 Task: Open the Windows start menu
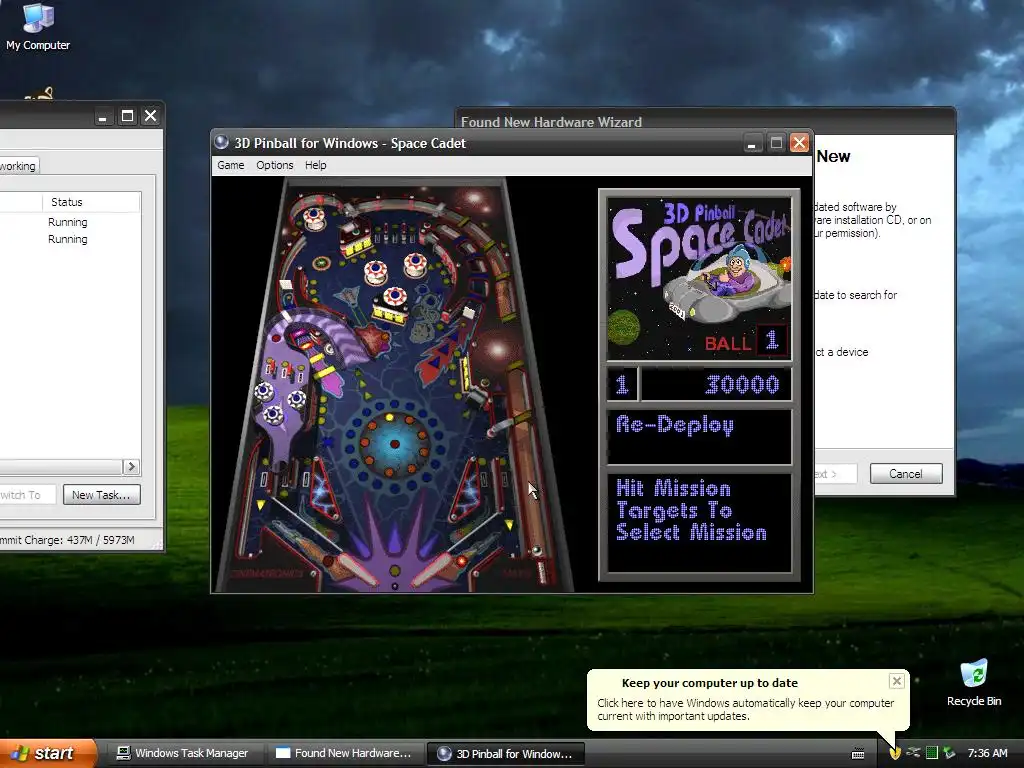pos(47,753)
